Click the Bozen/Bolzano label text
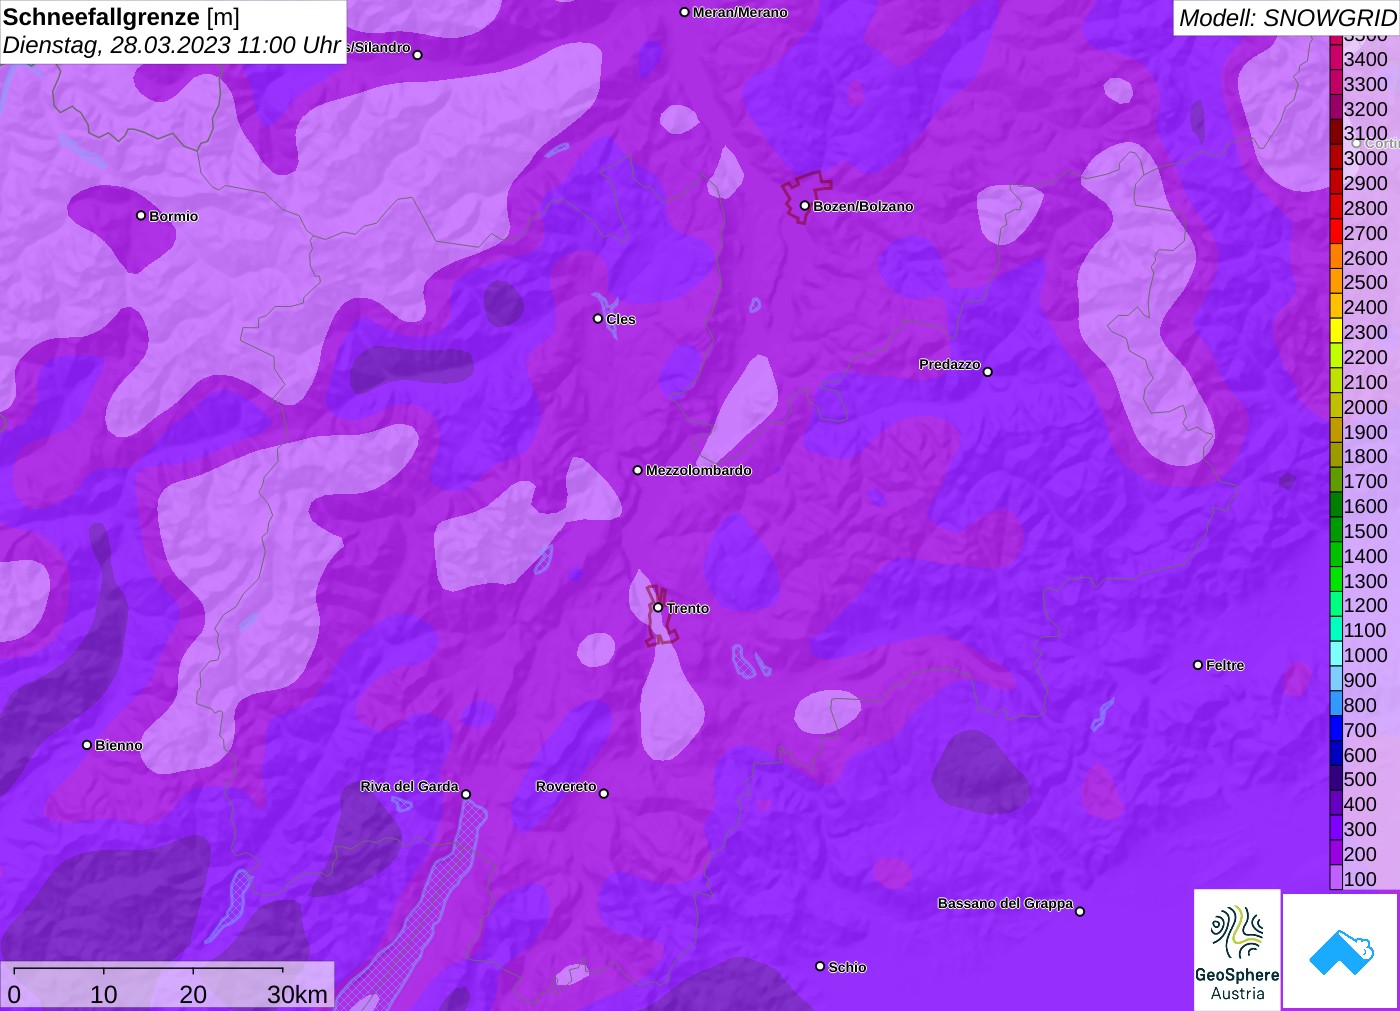1400x1011 pixels. [863, 206]
